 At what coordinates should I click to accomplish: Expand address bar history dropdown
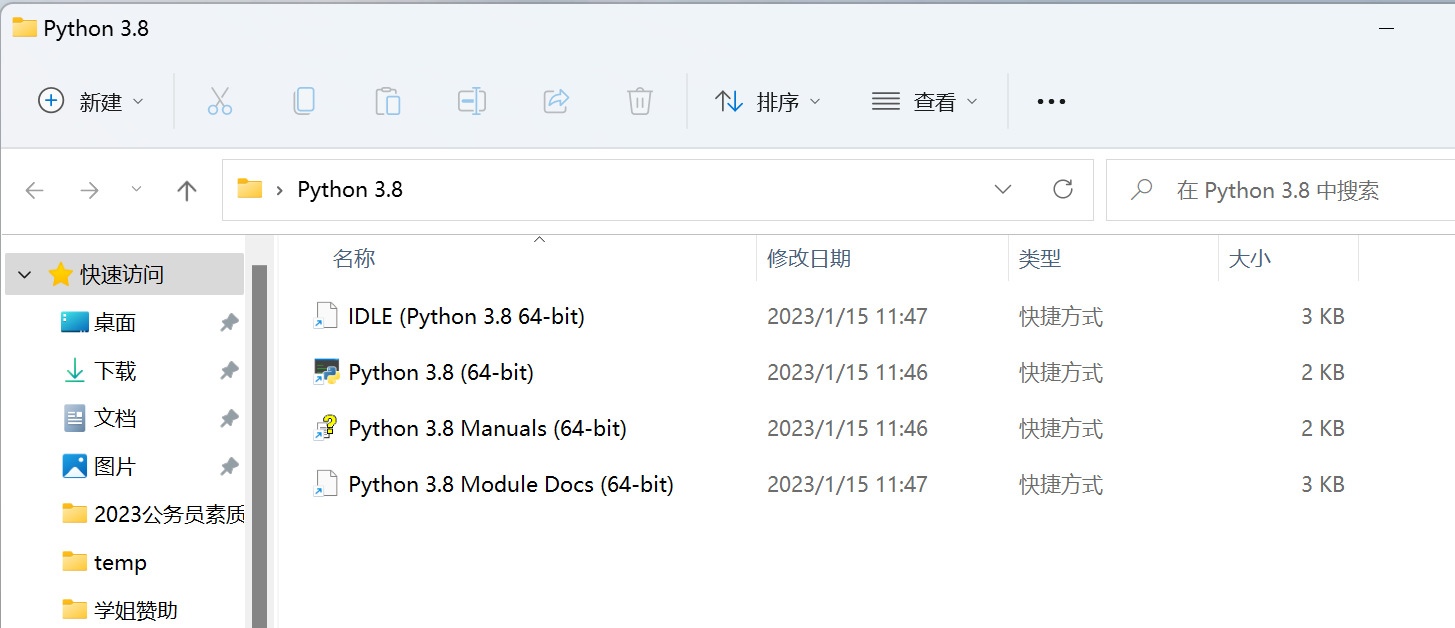[1003, 189]
